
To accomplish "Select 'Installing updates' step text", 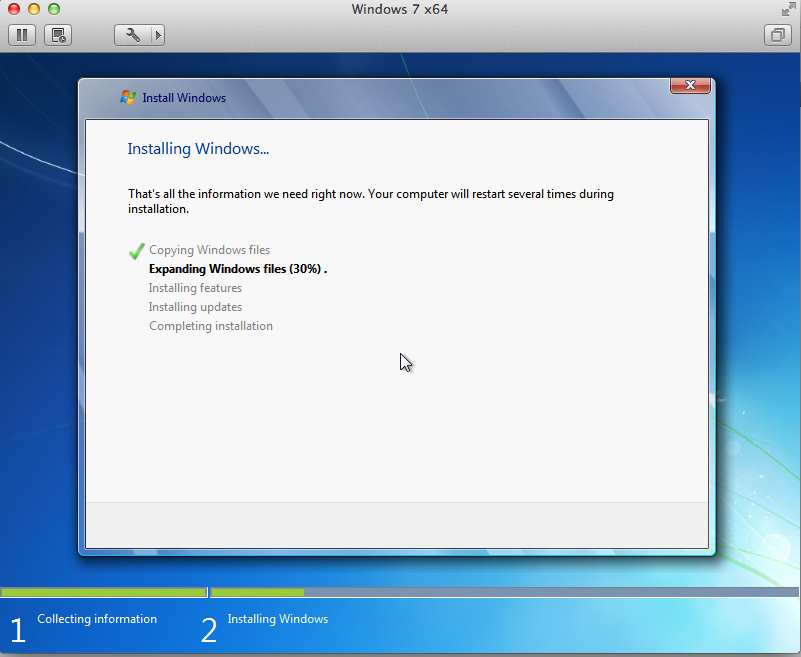I will pyautogui.click(x=195, y=307).
